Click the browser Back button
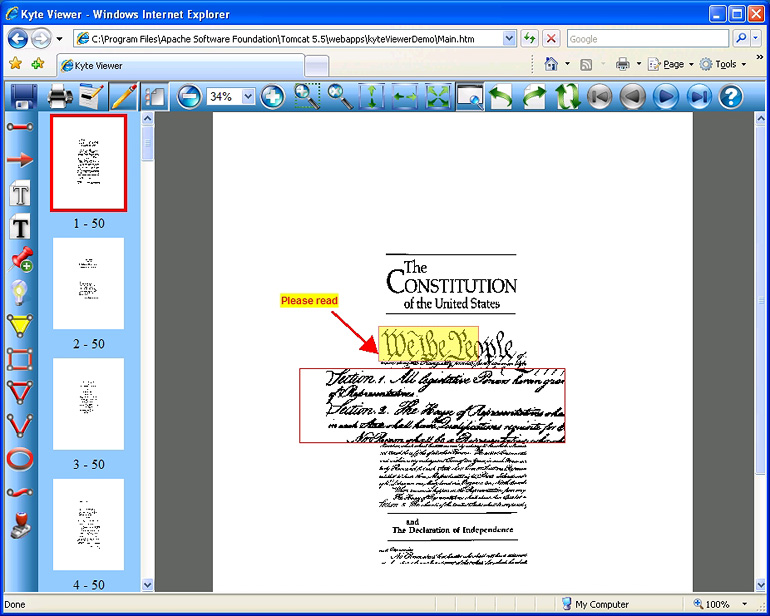Viewport: 770px width, 616px height. pos(18,38)
